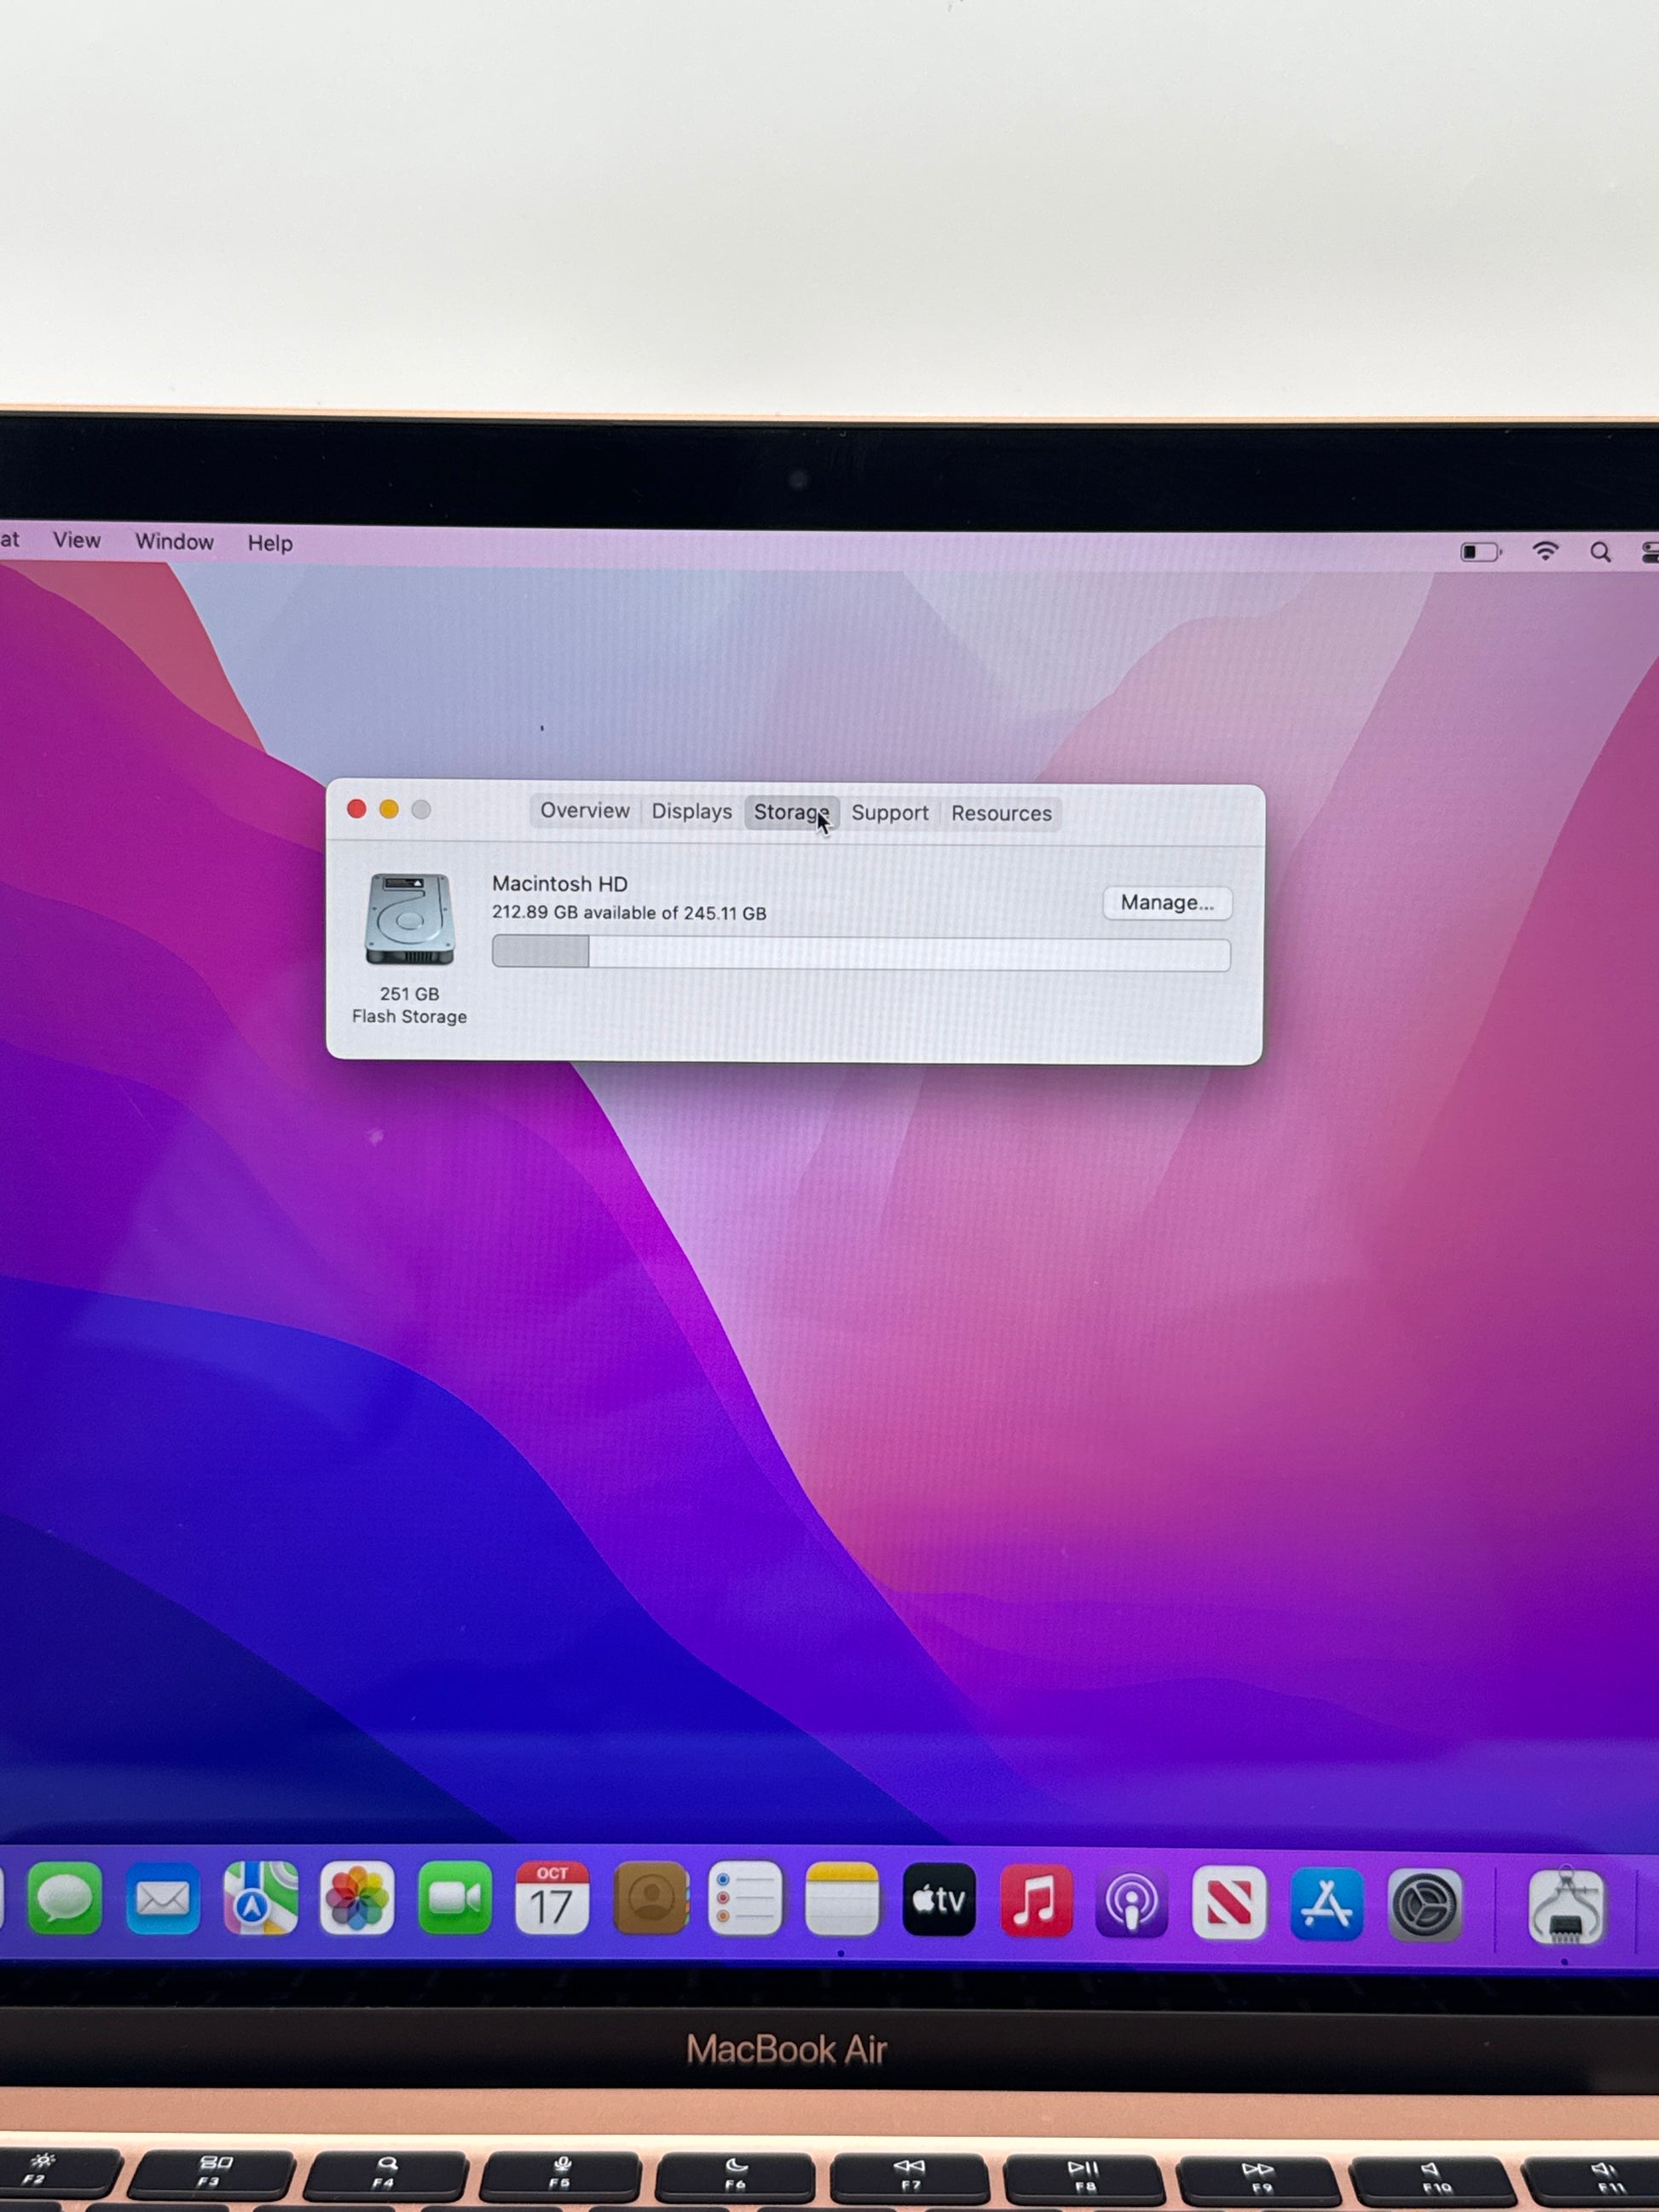The height and width of the screenshot is (2212, 1659).
Task: Open the Apple TV app
Action: pyautogui.click(x=939, y=1900)
